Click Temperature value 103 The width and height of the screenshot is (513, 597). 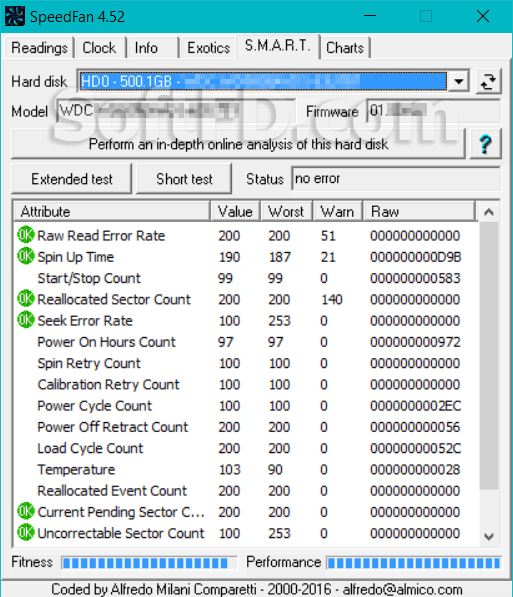click(x=229, y=469)
